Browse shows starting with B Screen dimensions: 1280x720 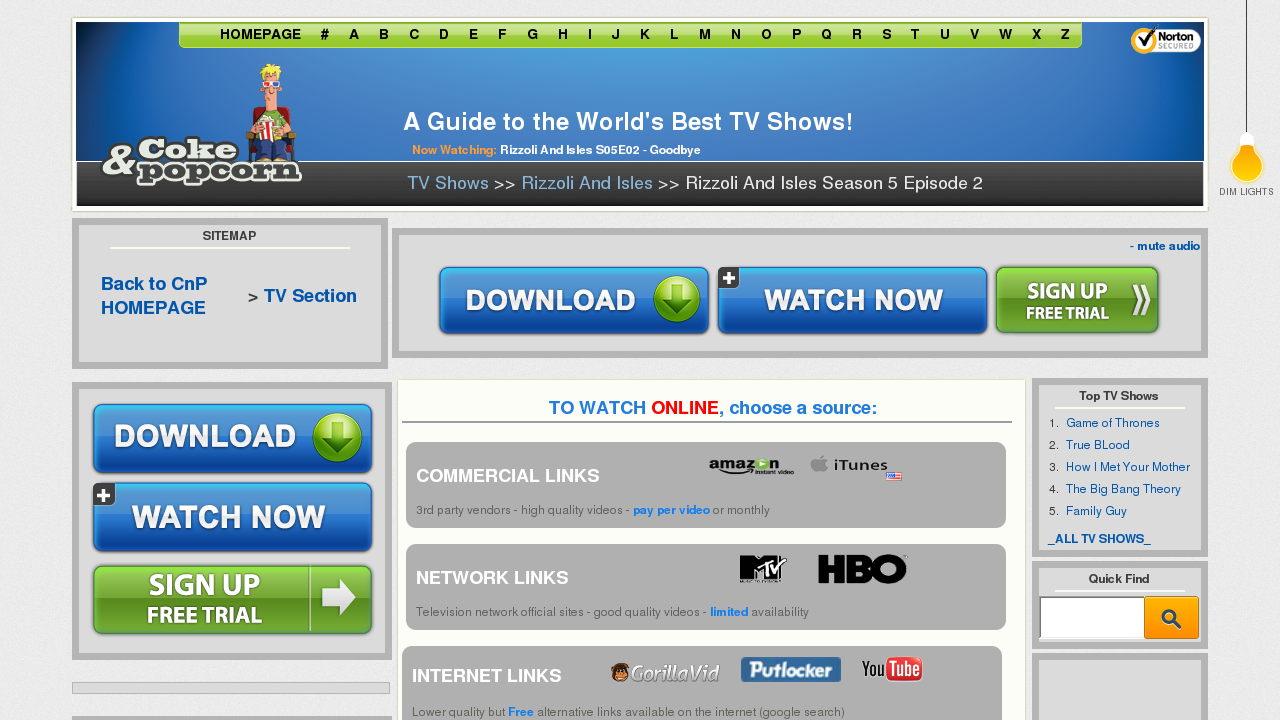click(384, 34)
